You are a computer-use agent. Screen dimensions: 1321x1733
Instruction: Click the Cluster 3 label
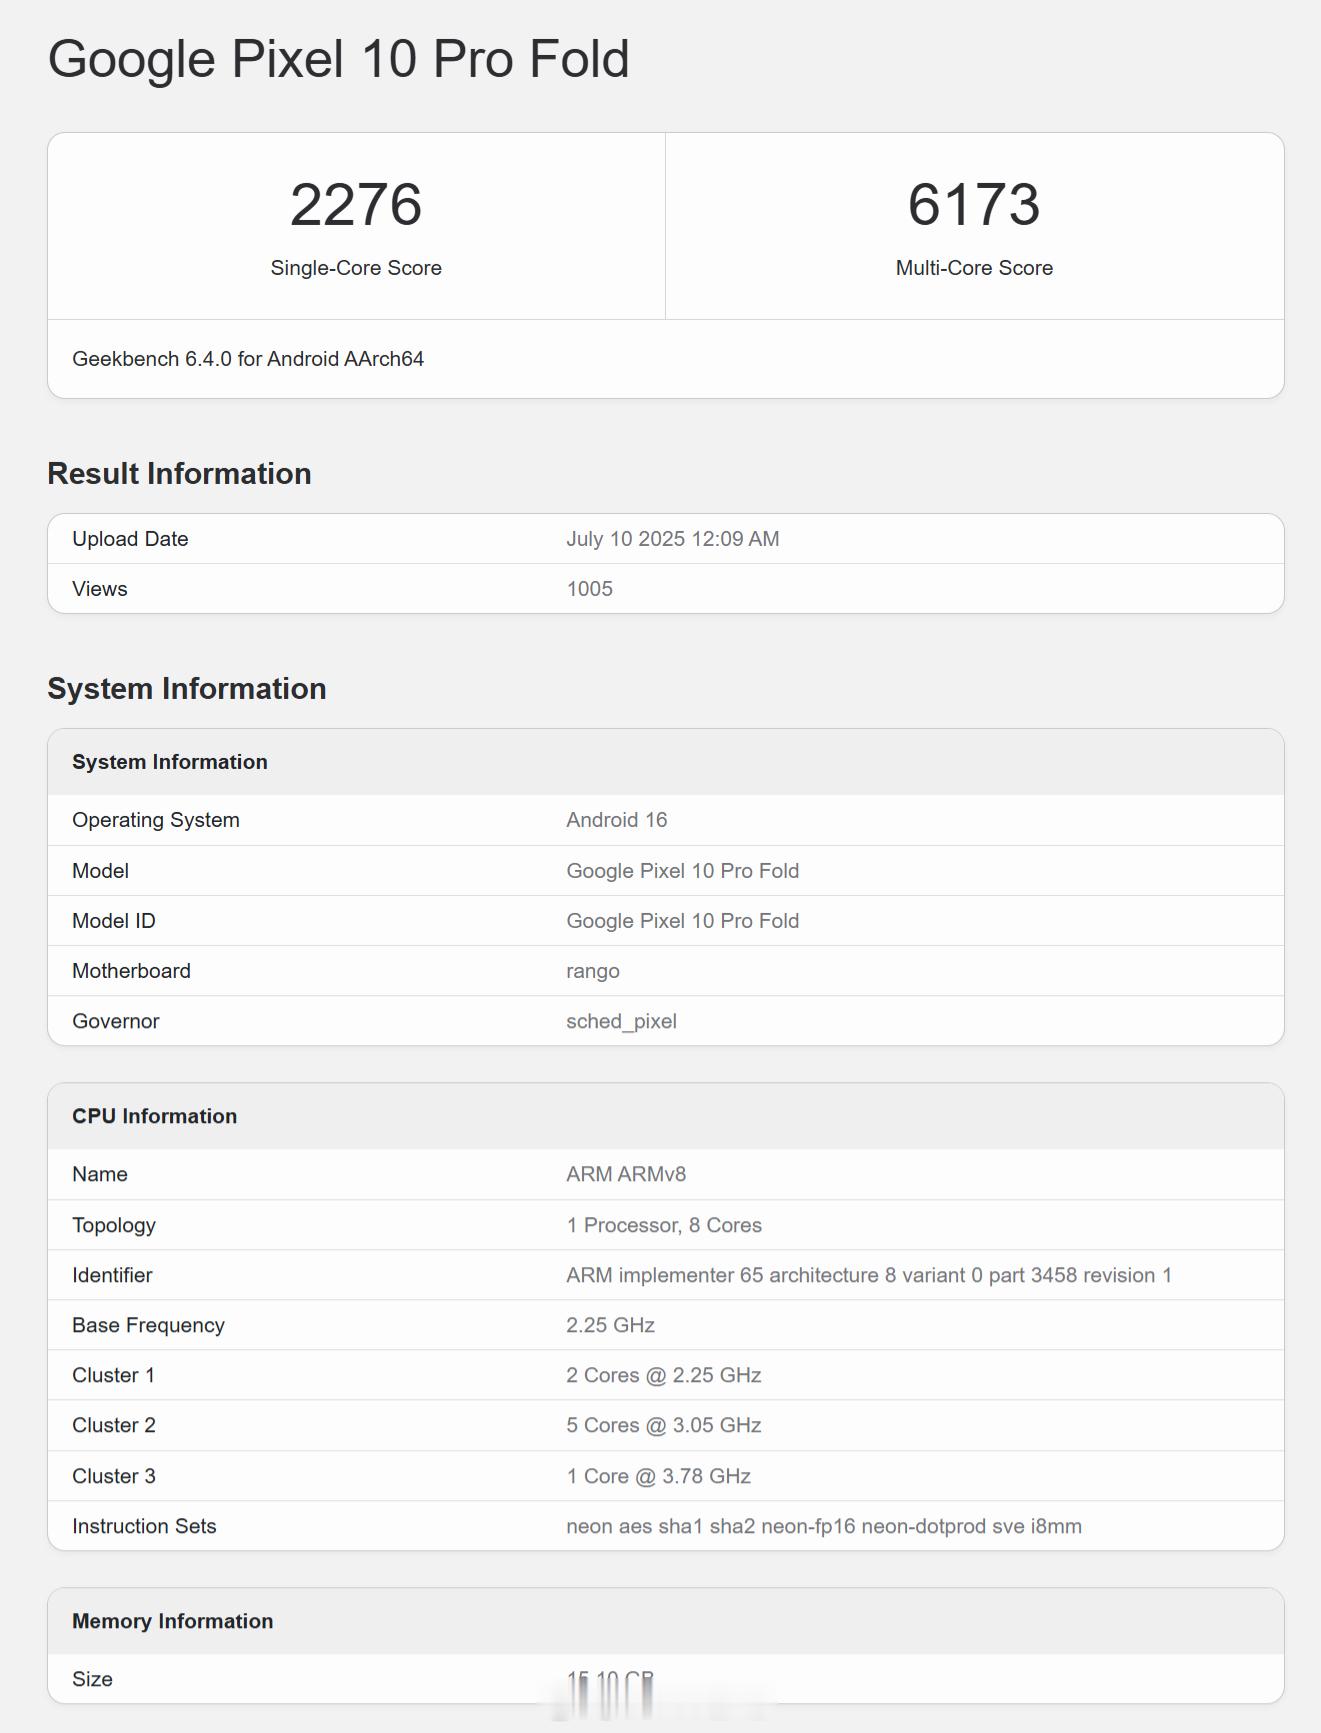pos(114,1476)
